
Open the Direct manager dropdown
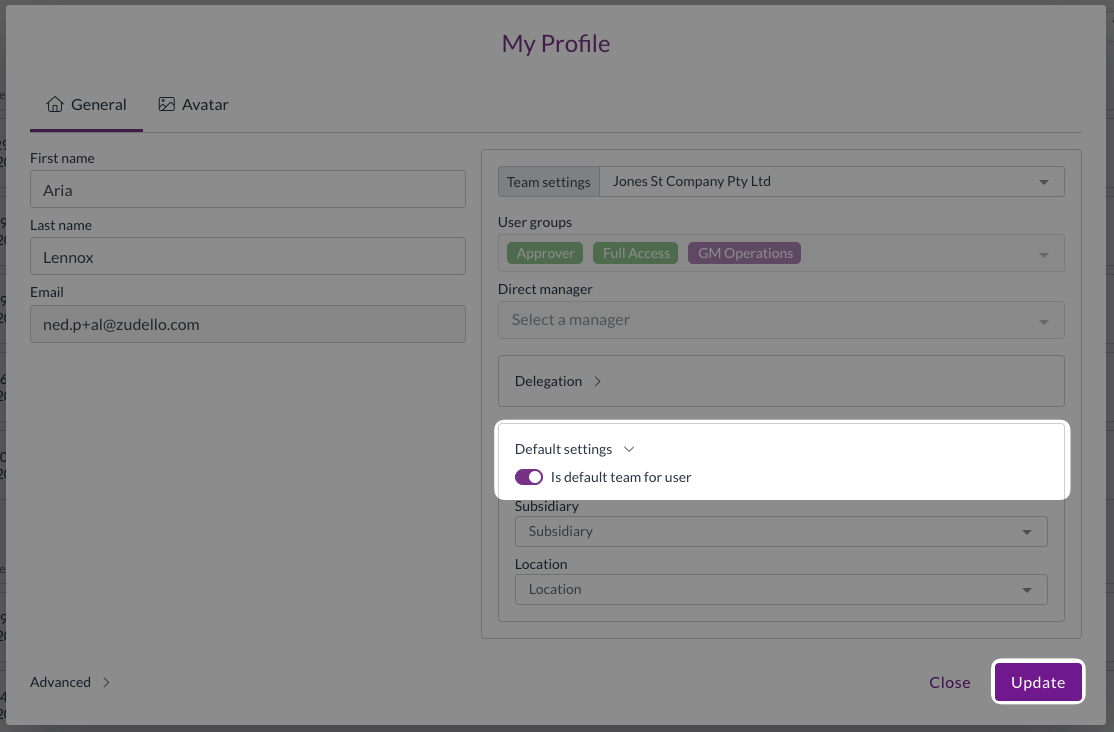point(780,320)
